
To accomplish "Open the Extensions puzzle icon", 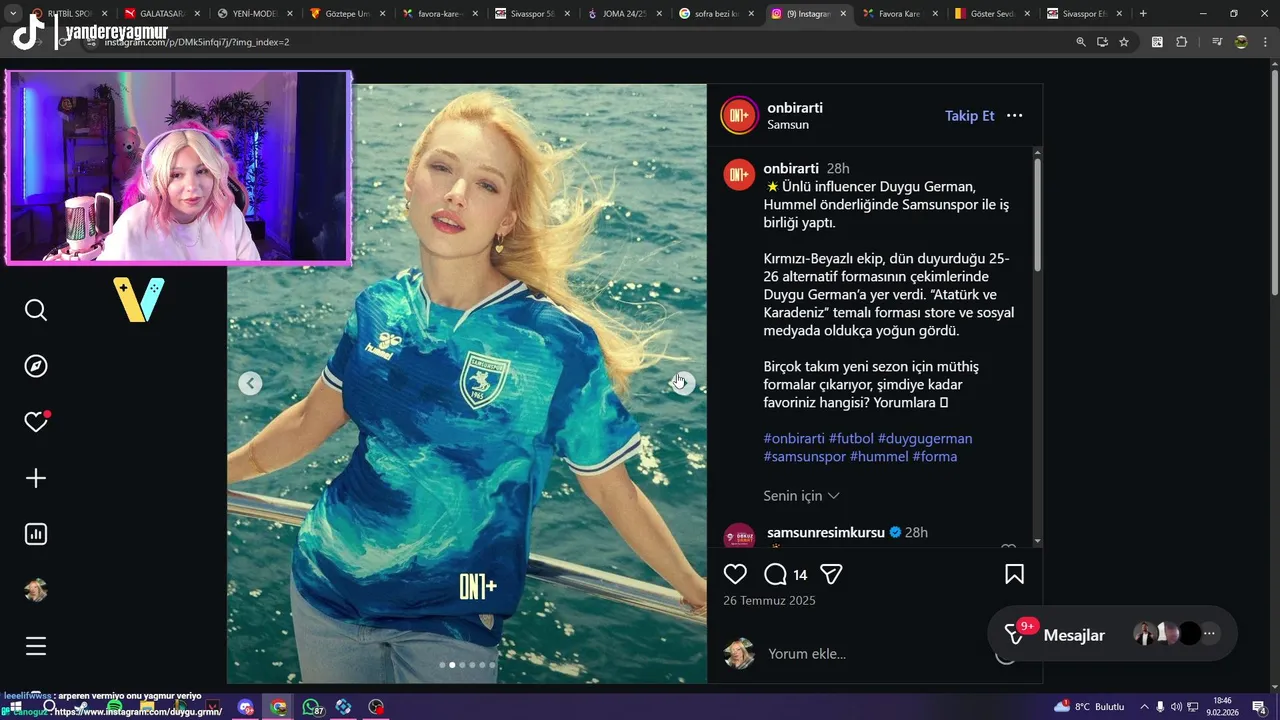I will point(1181,42).
